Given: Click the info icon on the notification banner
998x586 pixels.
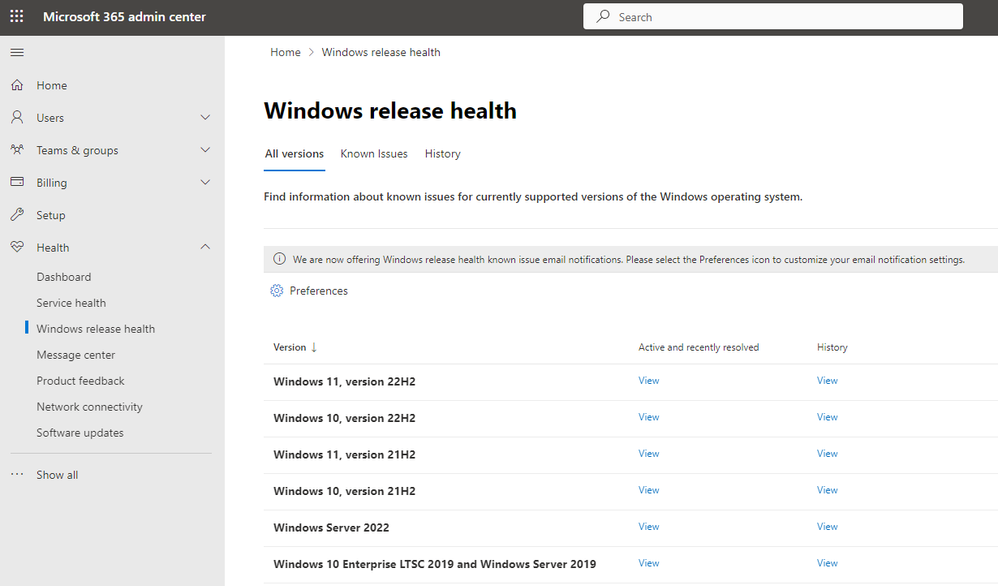Looking at the screenshot, I should (x=279, y=259).
